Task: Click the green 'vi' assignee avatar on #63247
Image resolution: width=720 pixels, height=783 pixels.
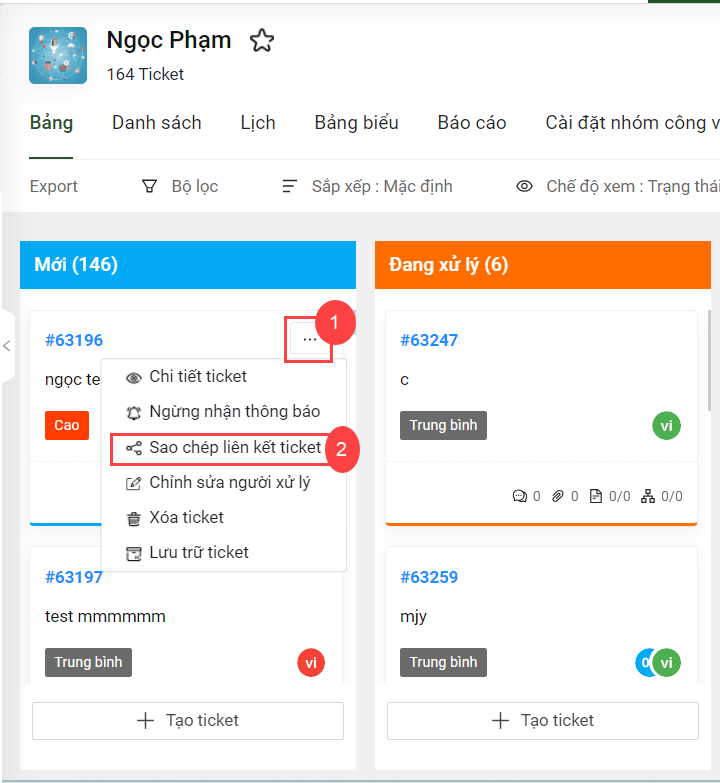Action: 667,425
